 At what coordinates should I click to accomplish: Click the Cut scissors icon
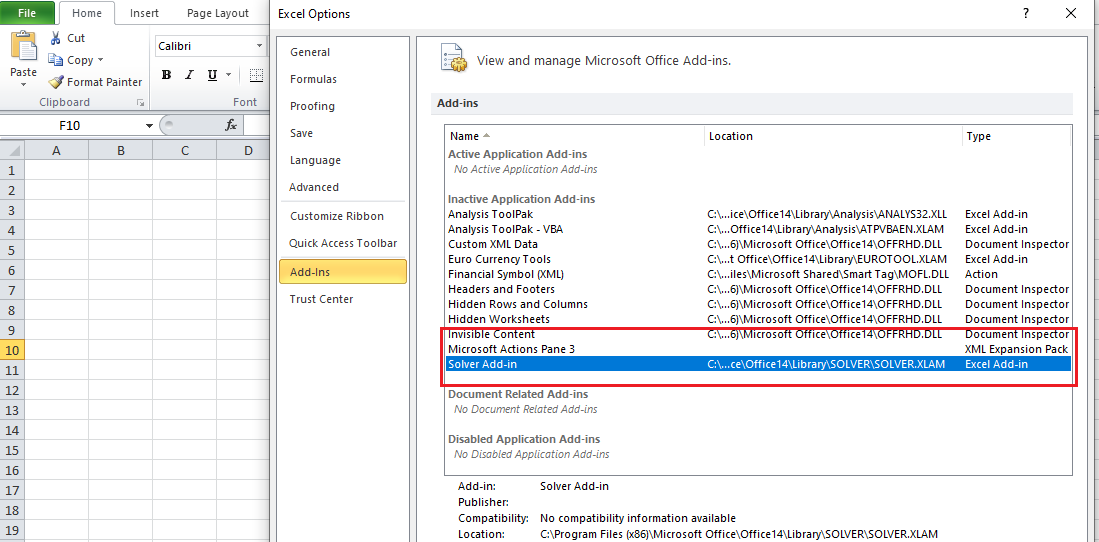click(55, 39)
